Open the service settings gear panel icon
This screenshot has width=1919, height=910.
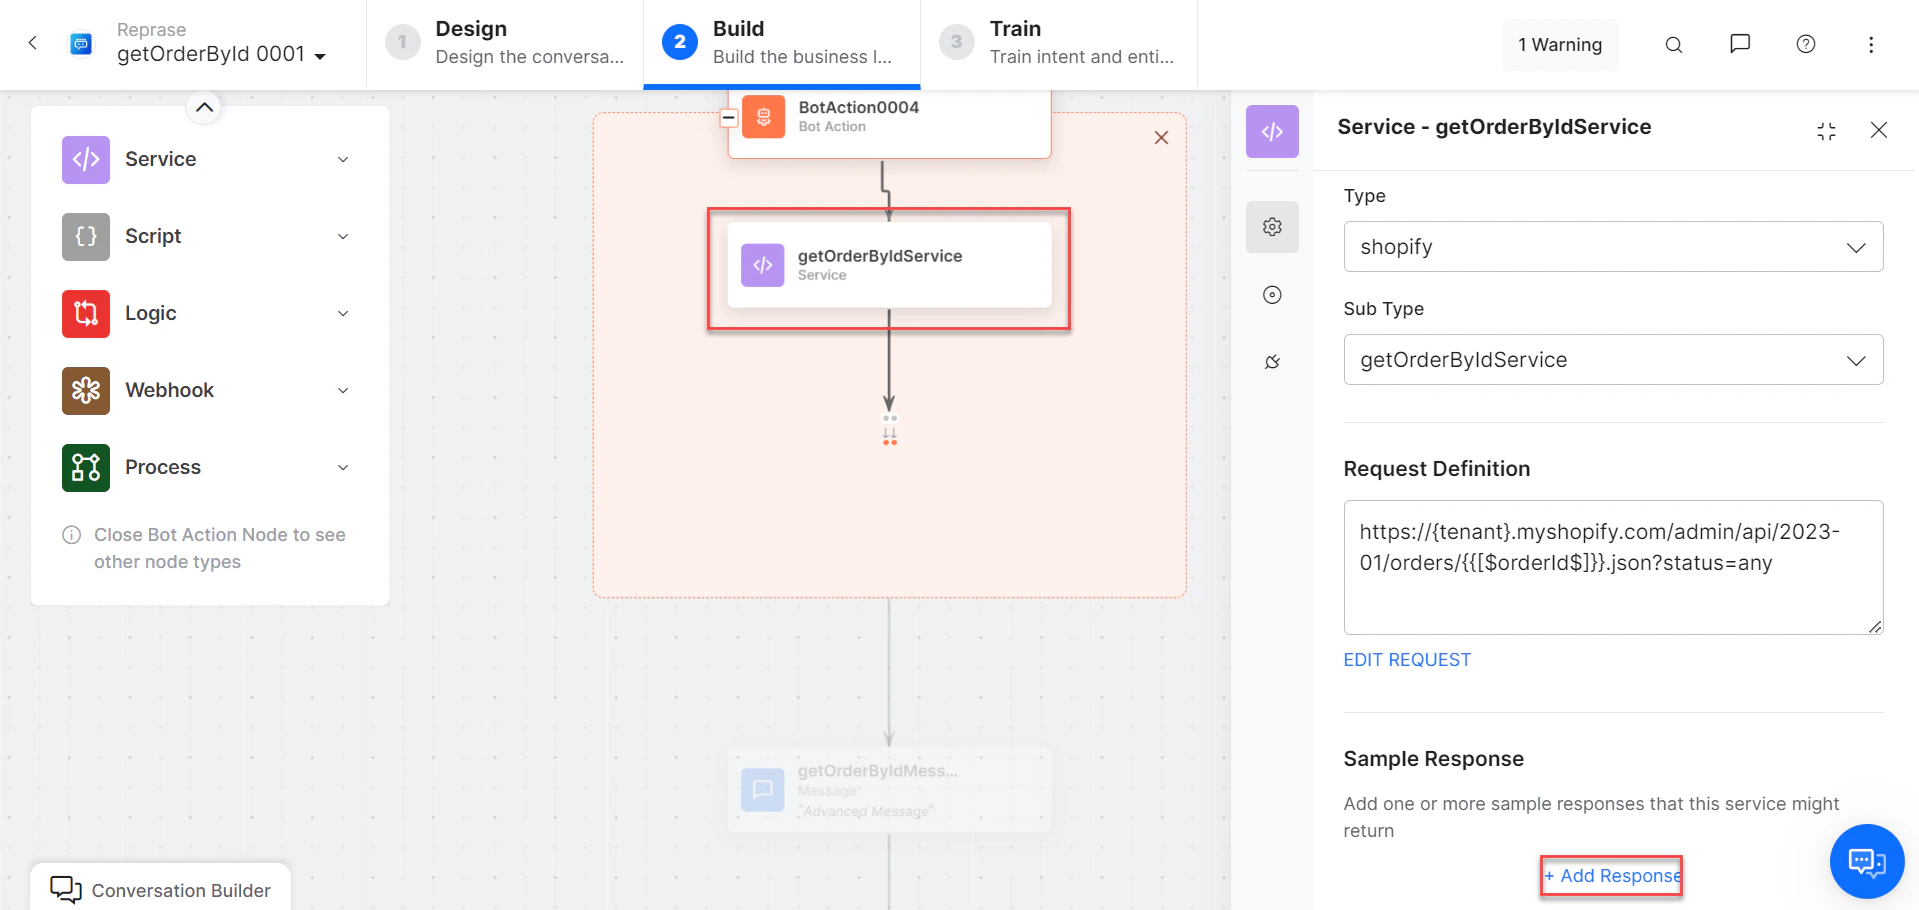pos(1271,226)
